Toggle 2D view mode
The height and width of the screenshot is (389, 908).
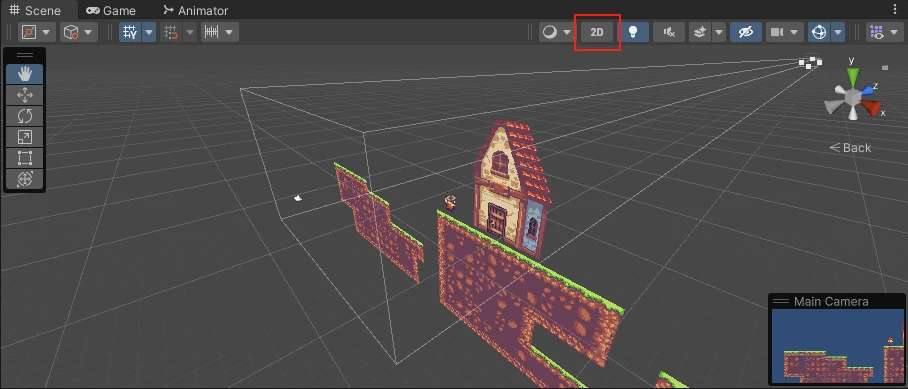tap(597, 32)
